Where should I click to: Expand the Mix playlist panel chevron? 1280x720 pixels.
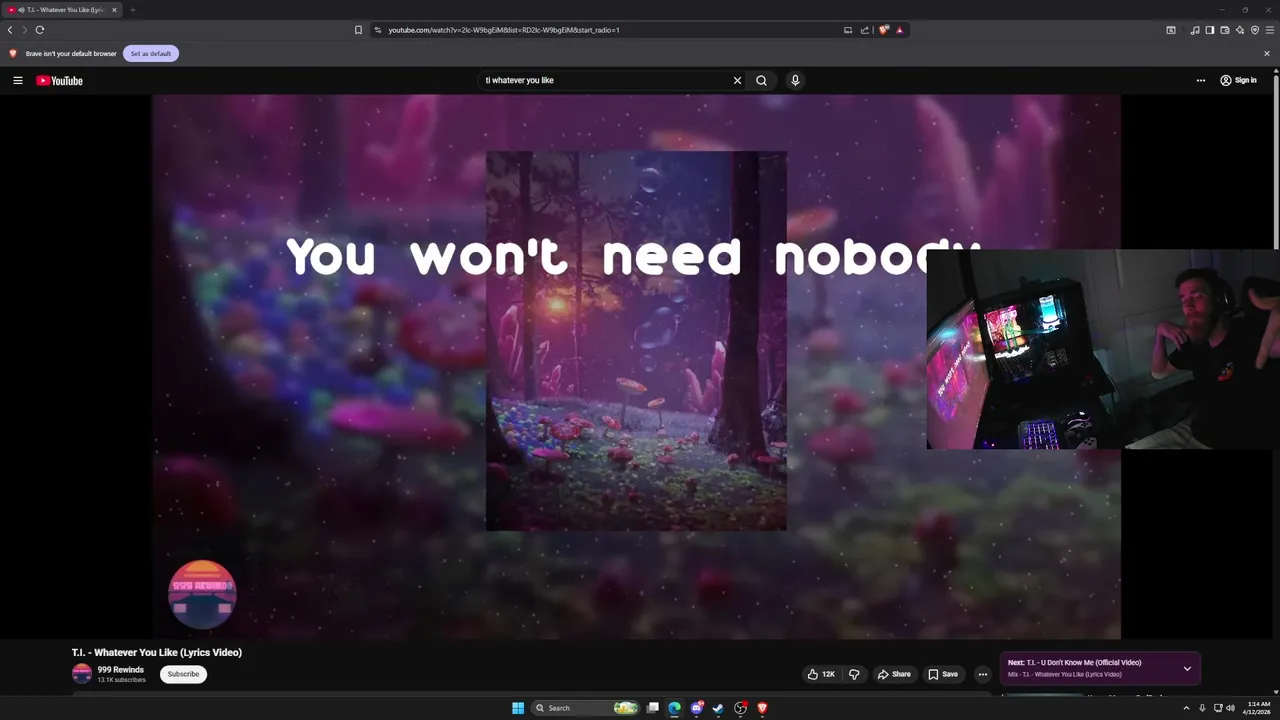tap(1187, 668)
